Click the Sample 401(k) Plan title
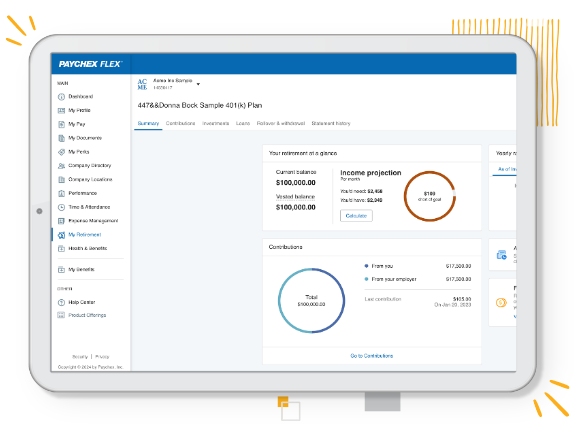578x445 pixels. (x=200, y=105)
